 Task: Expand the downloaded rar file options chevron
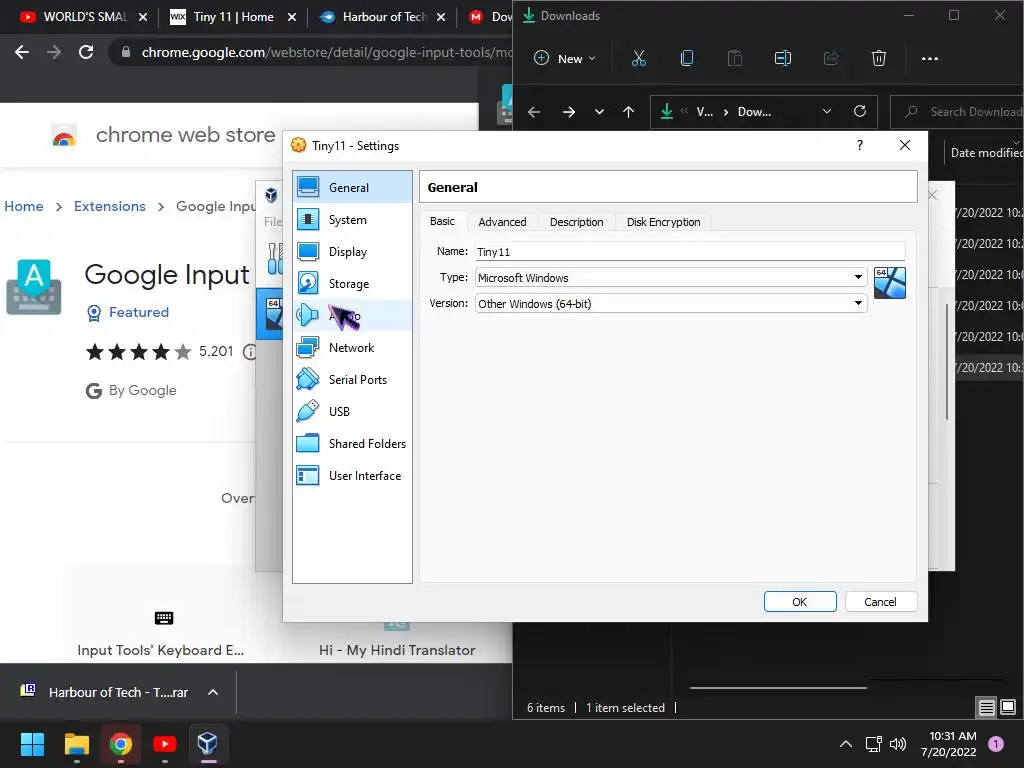coord(213,692)
